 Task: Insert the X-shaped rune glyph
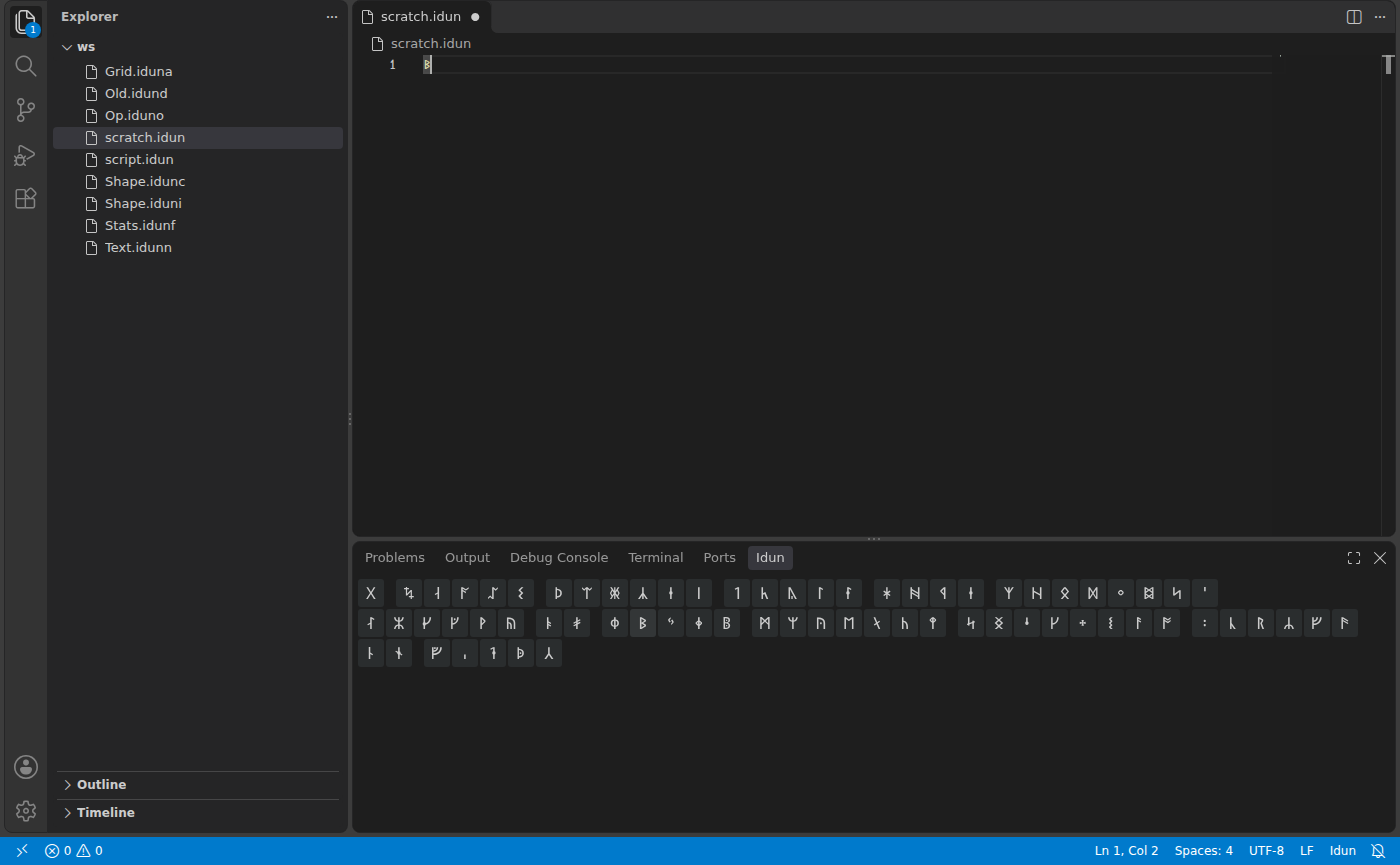(x=371, y=593)
